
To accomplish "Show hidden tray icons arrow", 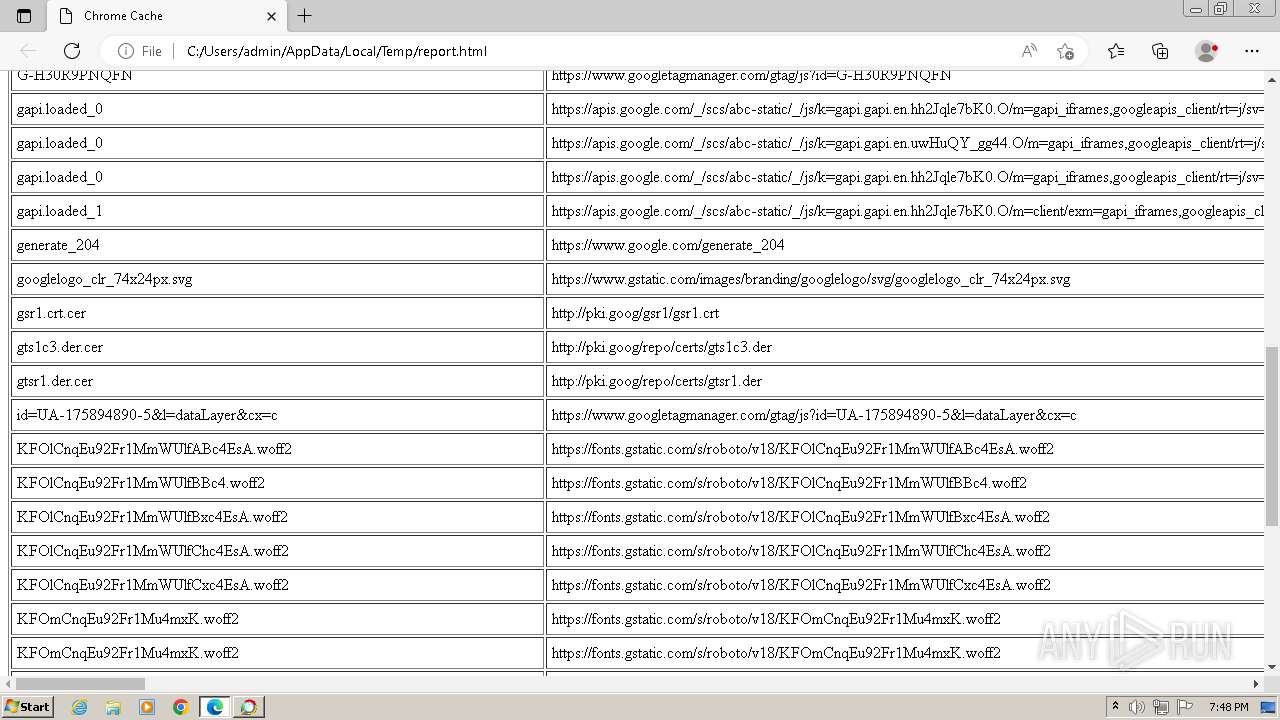I will point(1115,707).
